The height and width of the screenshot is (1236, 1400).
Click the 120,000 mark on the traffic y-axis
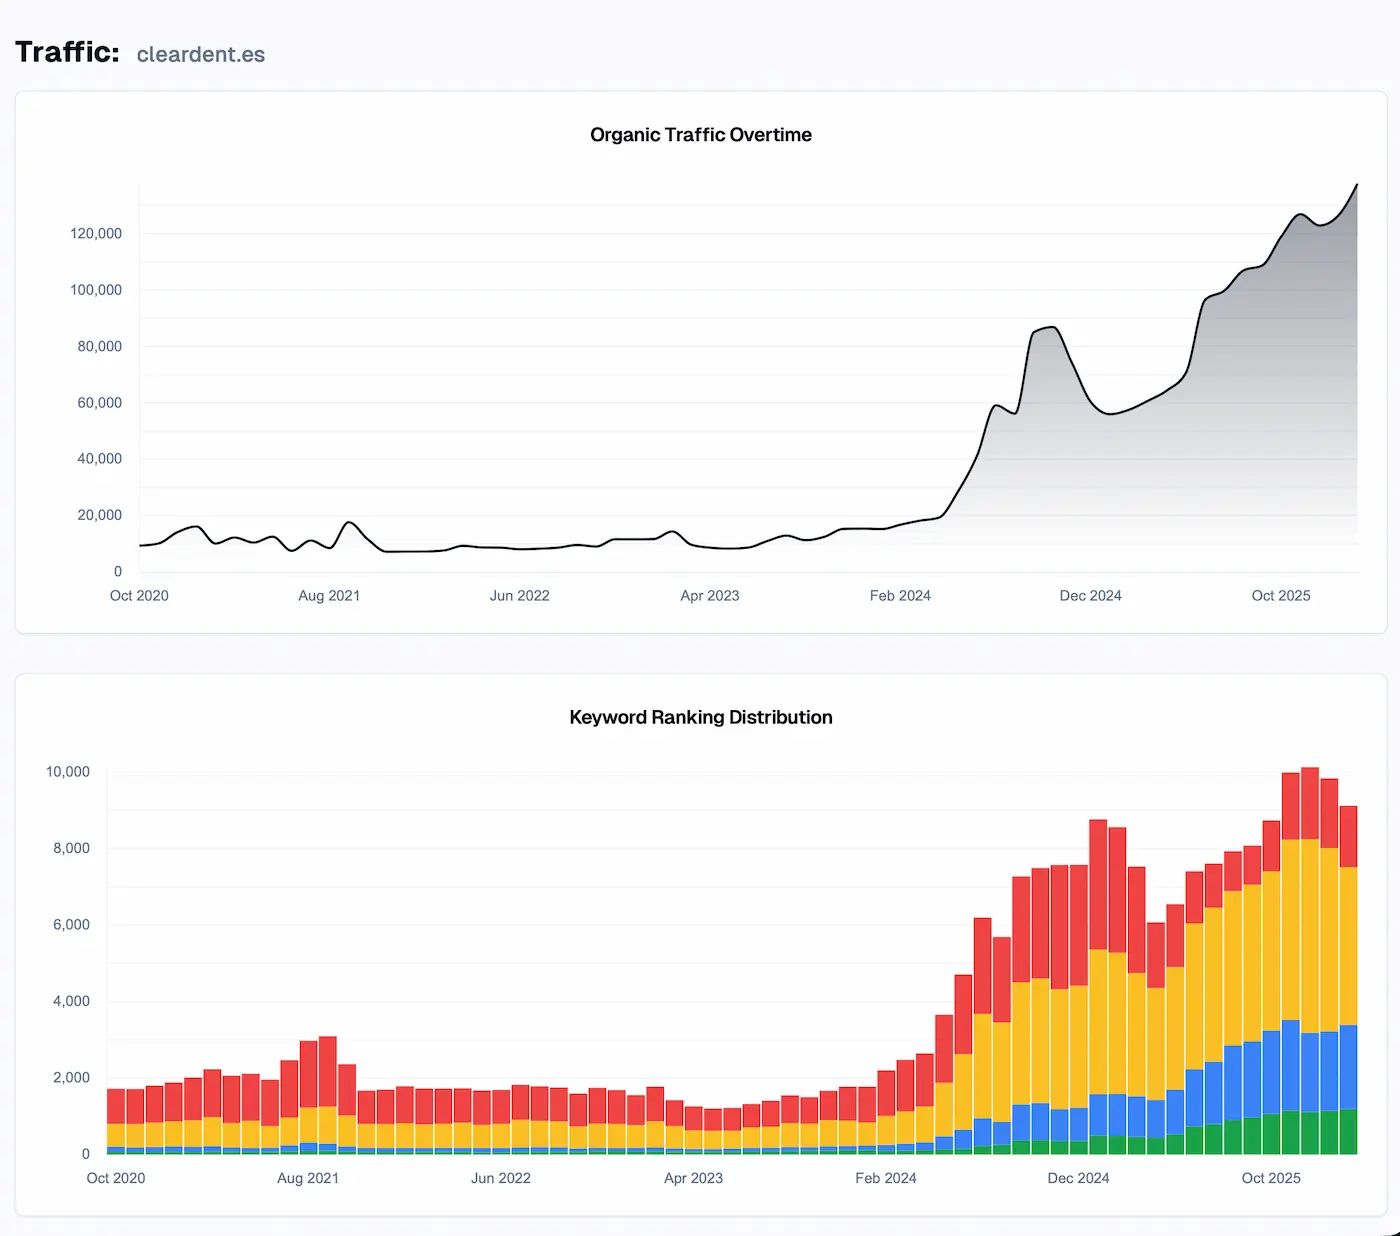coord(96,233)
